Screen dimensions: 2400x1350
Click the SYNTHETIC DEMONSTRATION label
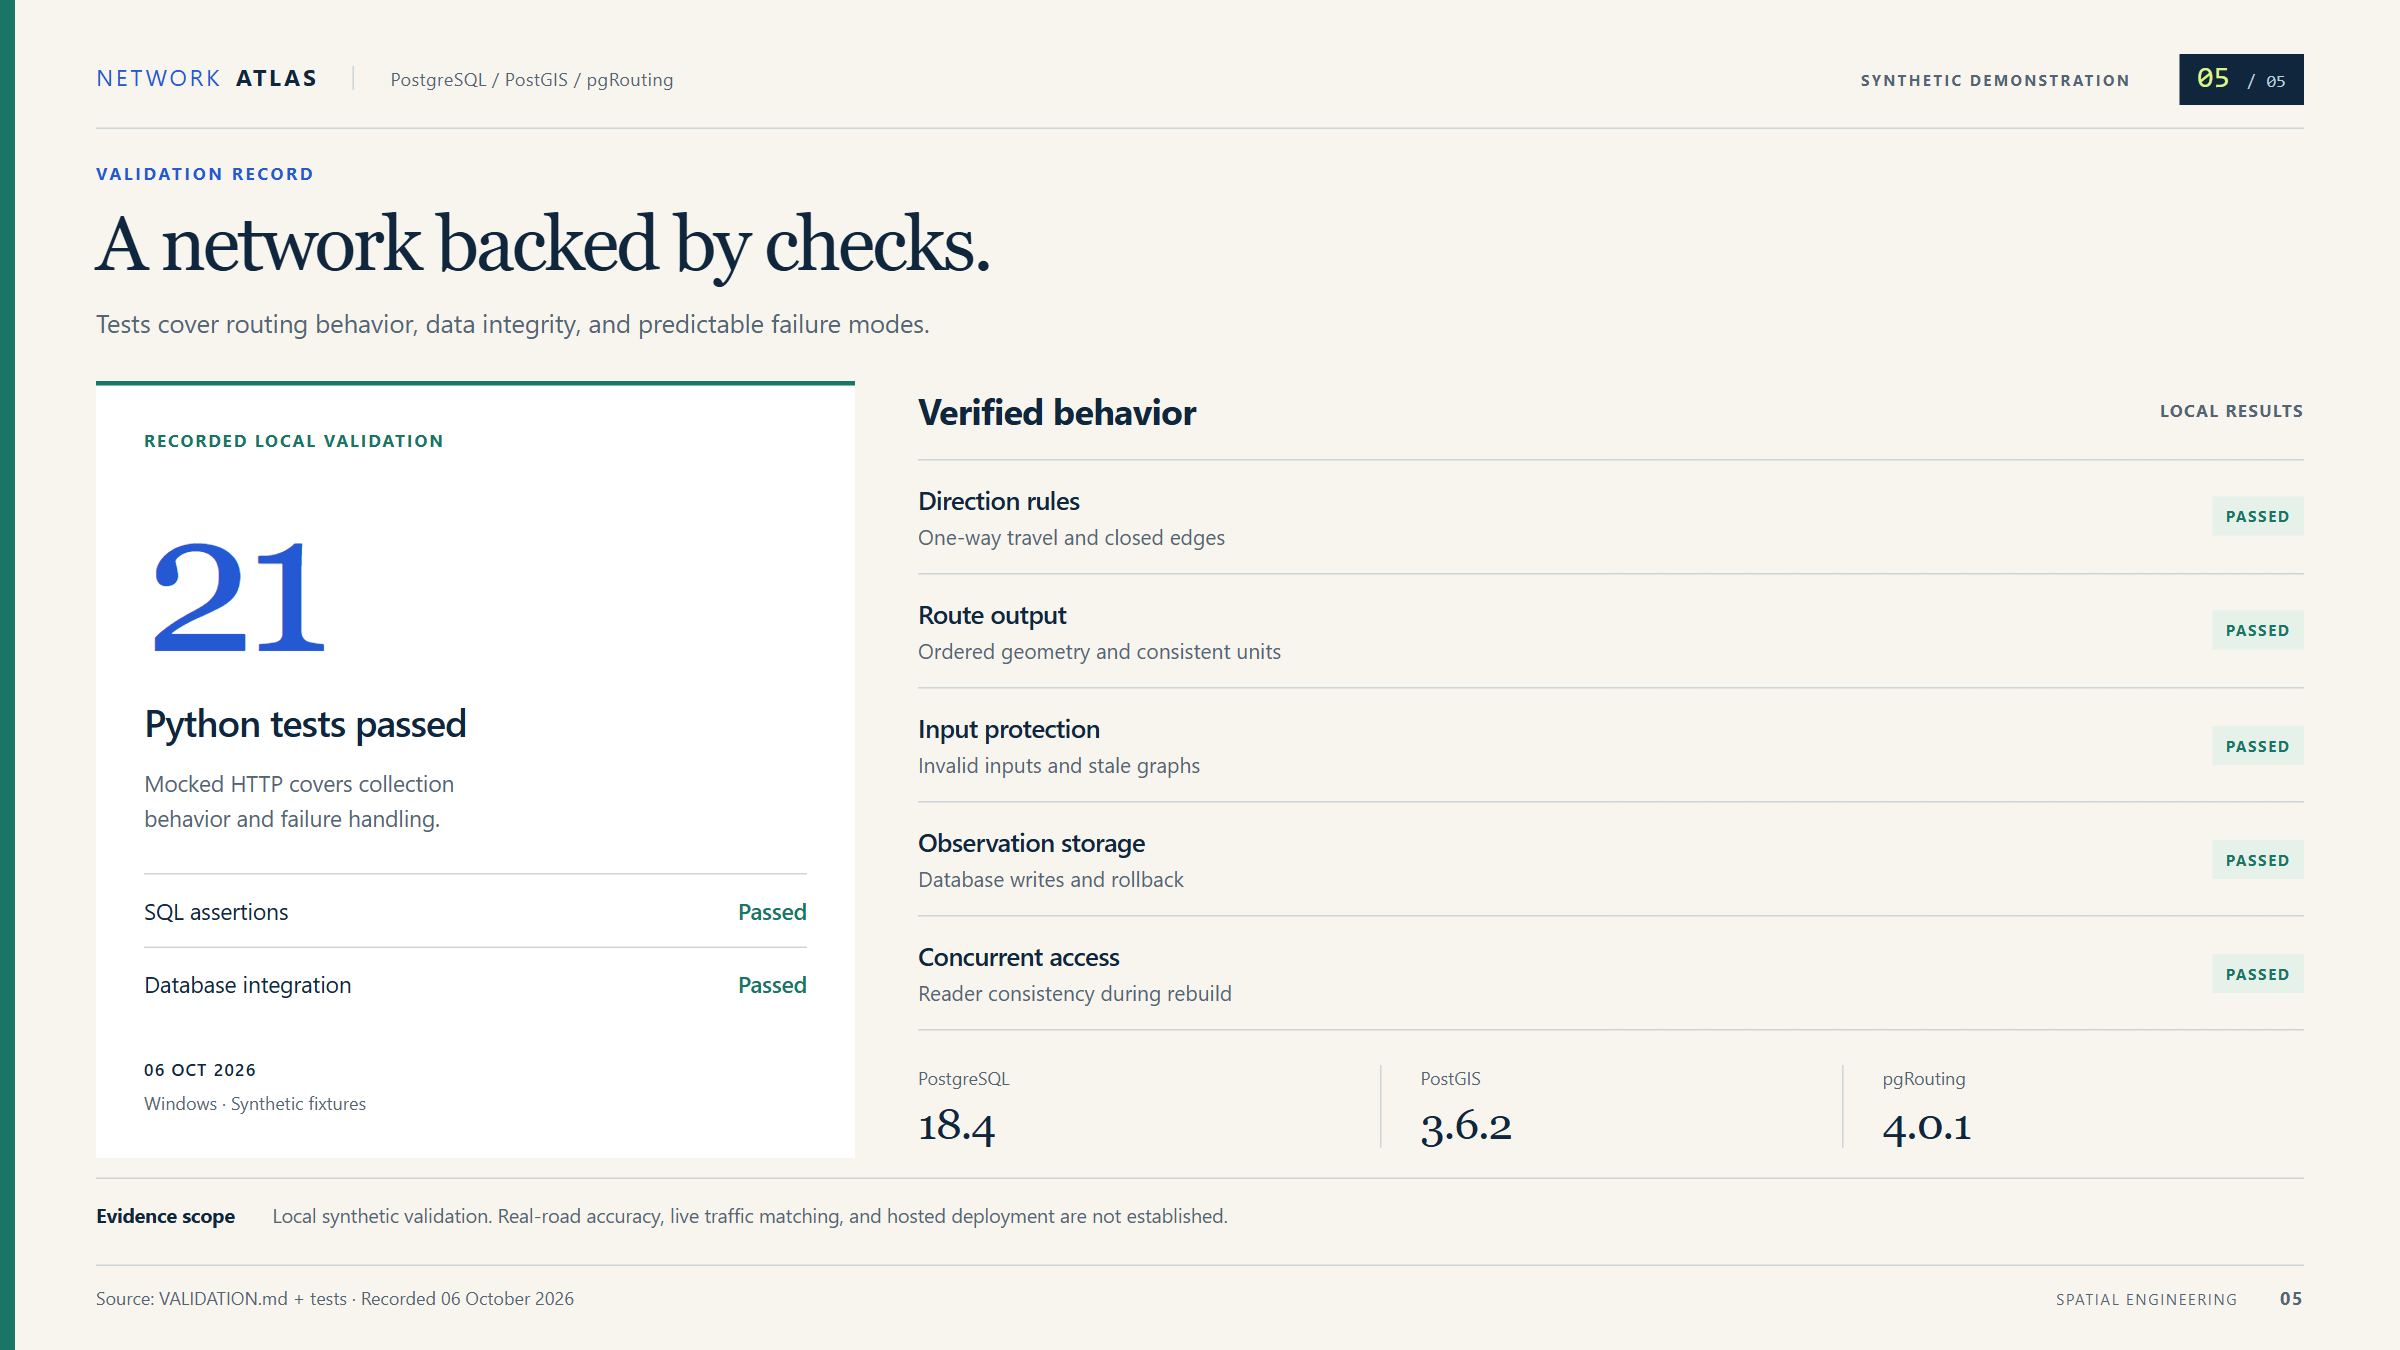[x=1994, y=81]
